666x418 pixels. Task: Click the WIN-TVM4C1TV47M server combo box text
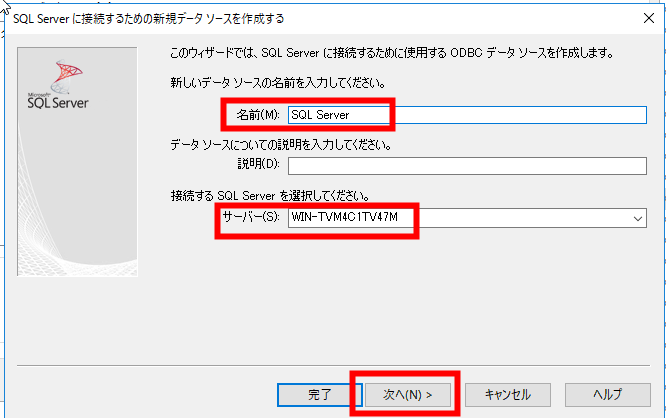coord(344,217)
